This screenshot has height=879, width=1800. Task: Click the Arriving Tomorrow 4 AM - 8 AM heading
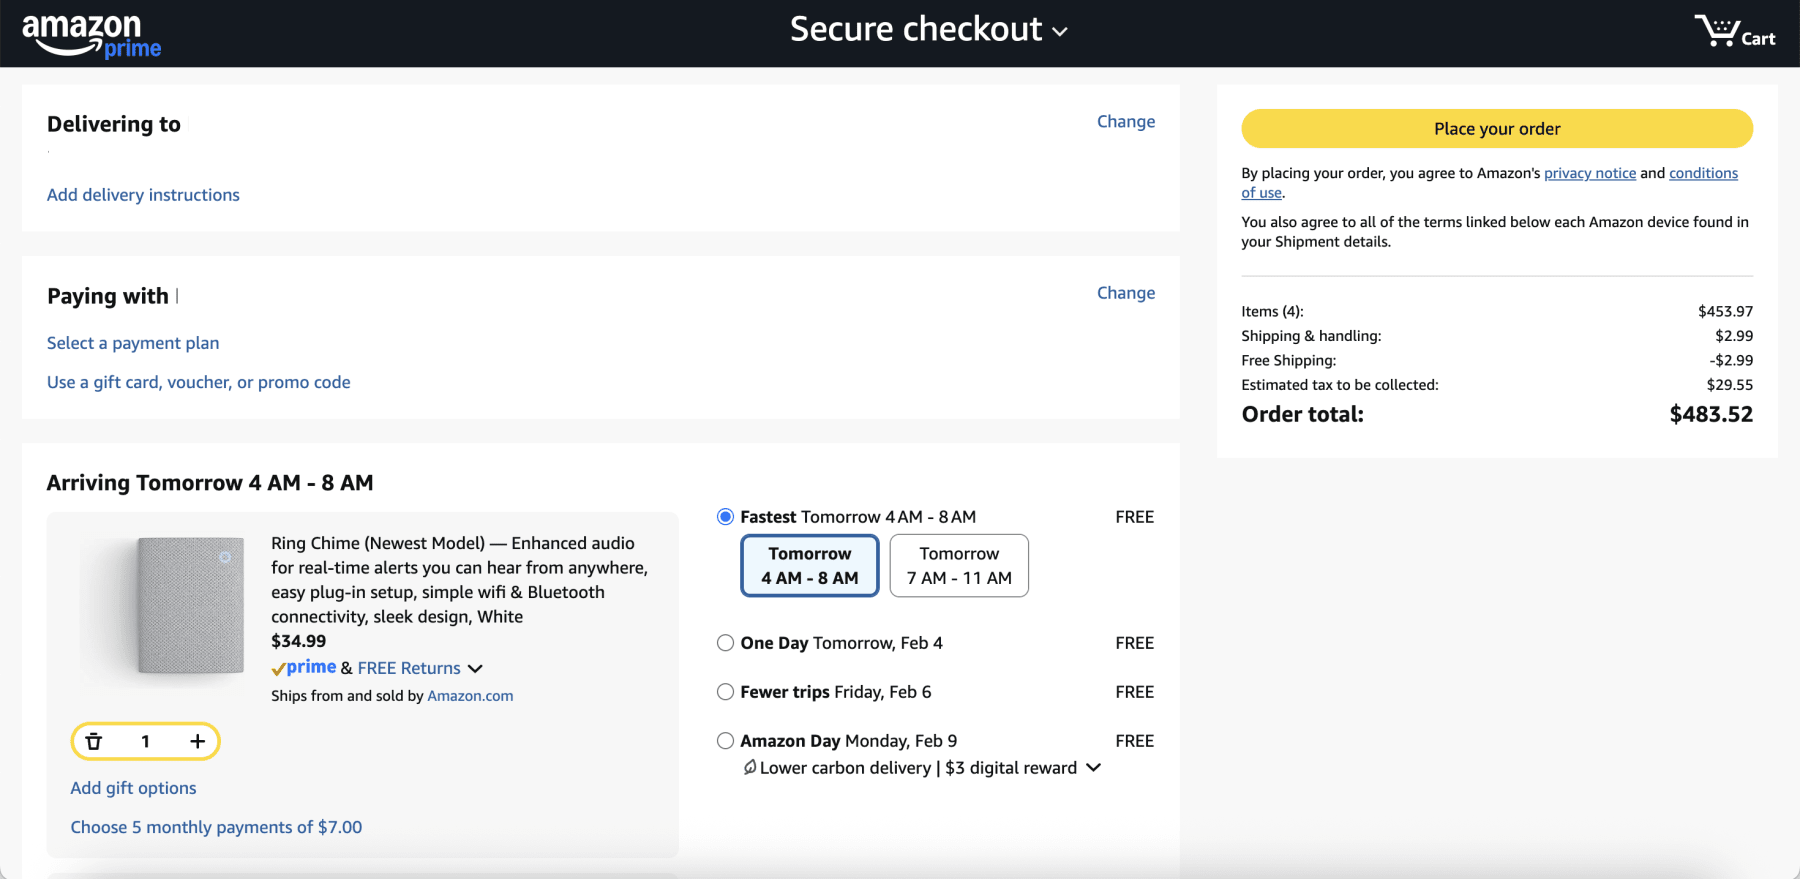[x=210, y=483]
